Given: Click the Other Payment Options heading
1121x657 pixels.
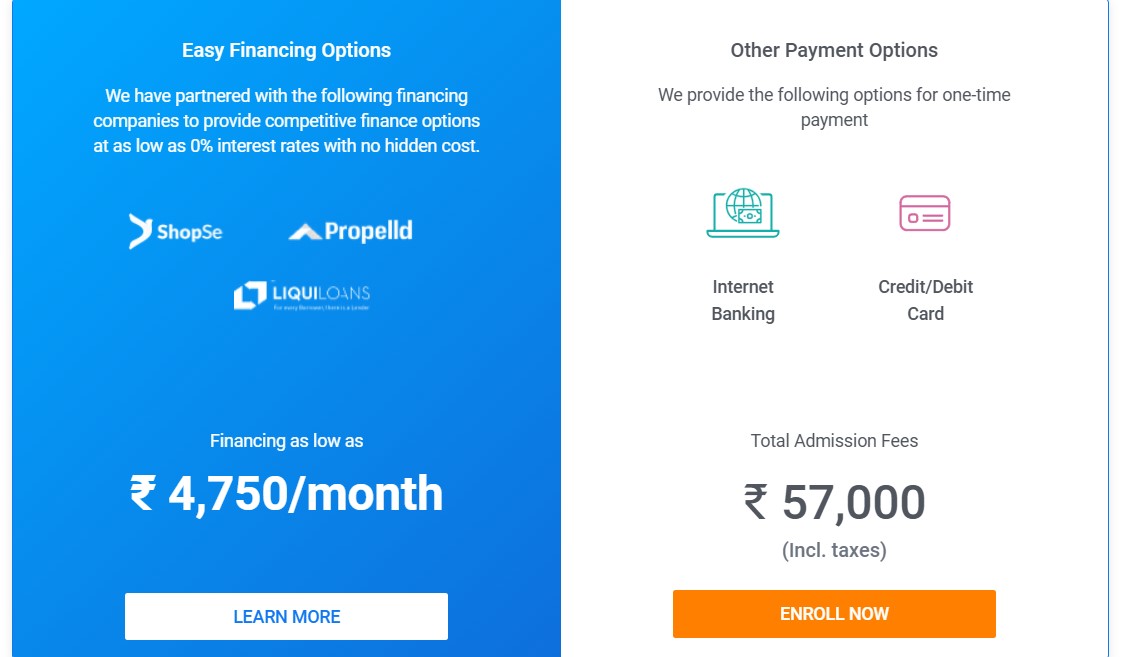Looking at the screenshot, I should 834,50.
